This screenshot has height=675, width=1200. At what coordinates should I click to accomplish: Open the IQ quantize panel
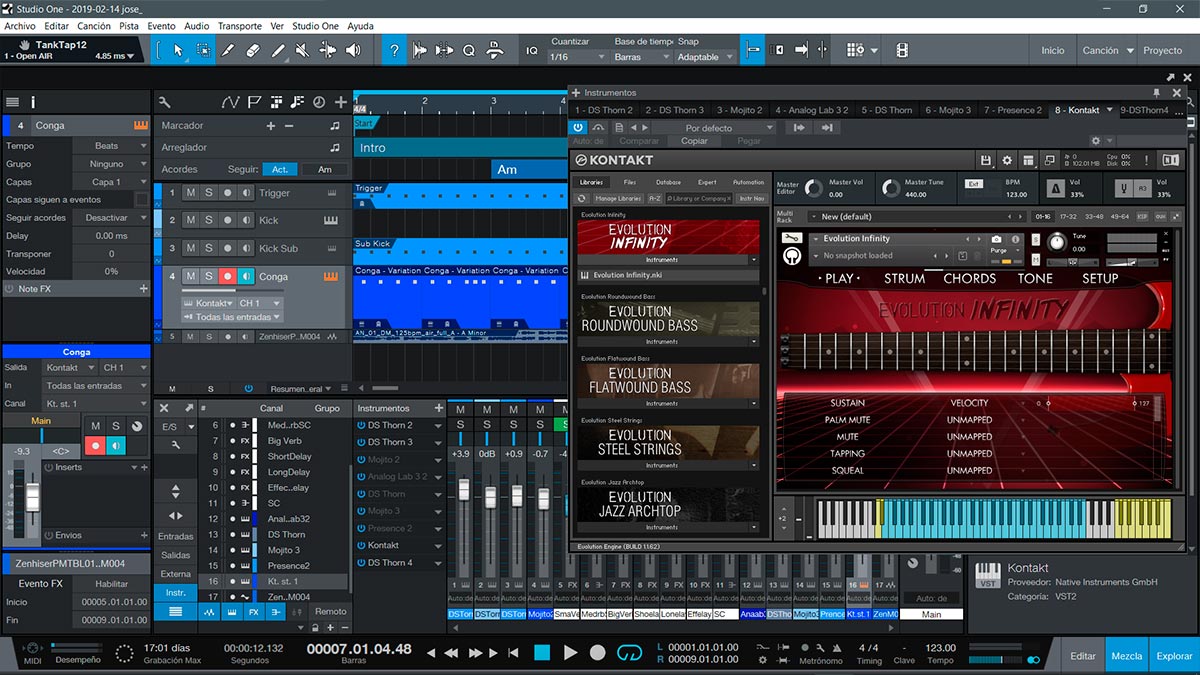point(532,50)
